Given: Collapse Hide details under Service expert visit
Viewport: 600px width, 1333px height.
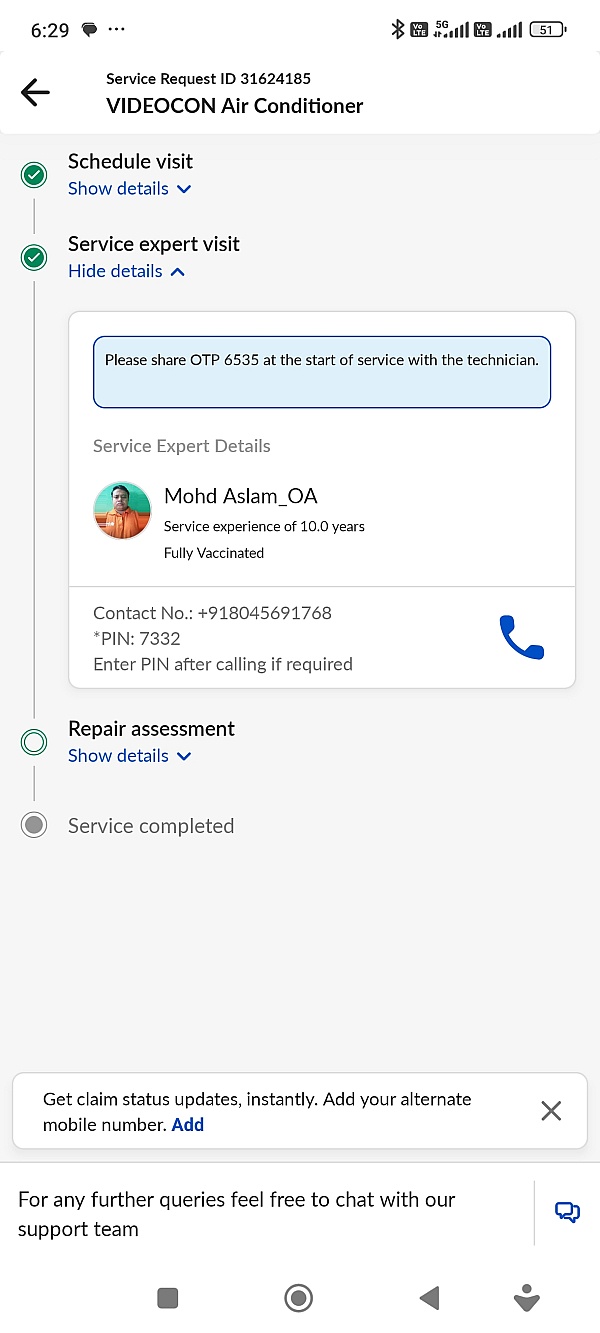Looking at the screenshot, I should pyautogui.click(x=126, y=271).
